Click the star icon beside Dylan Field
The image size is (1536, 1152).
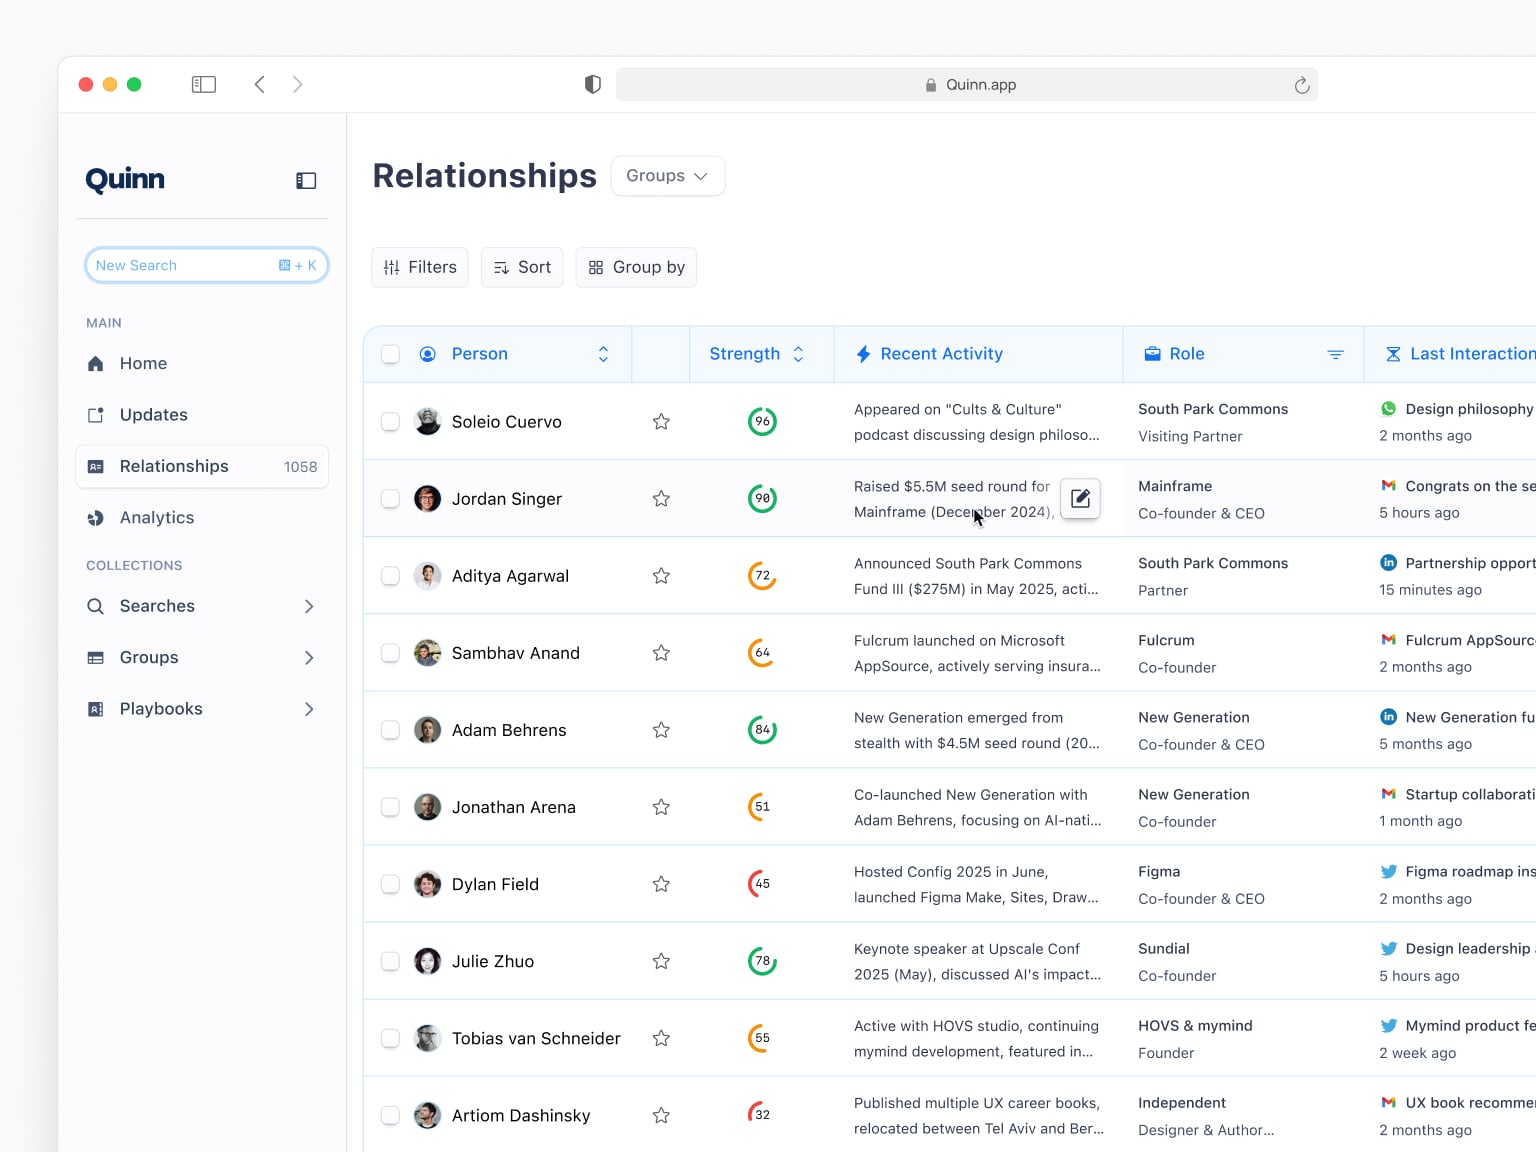661,884
